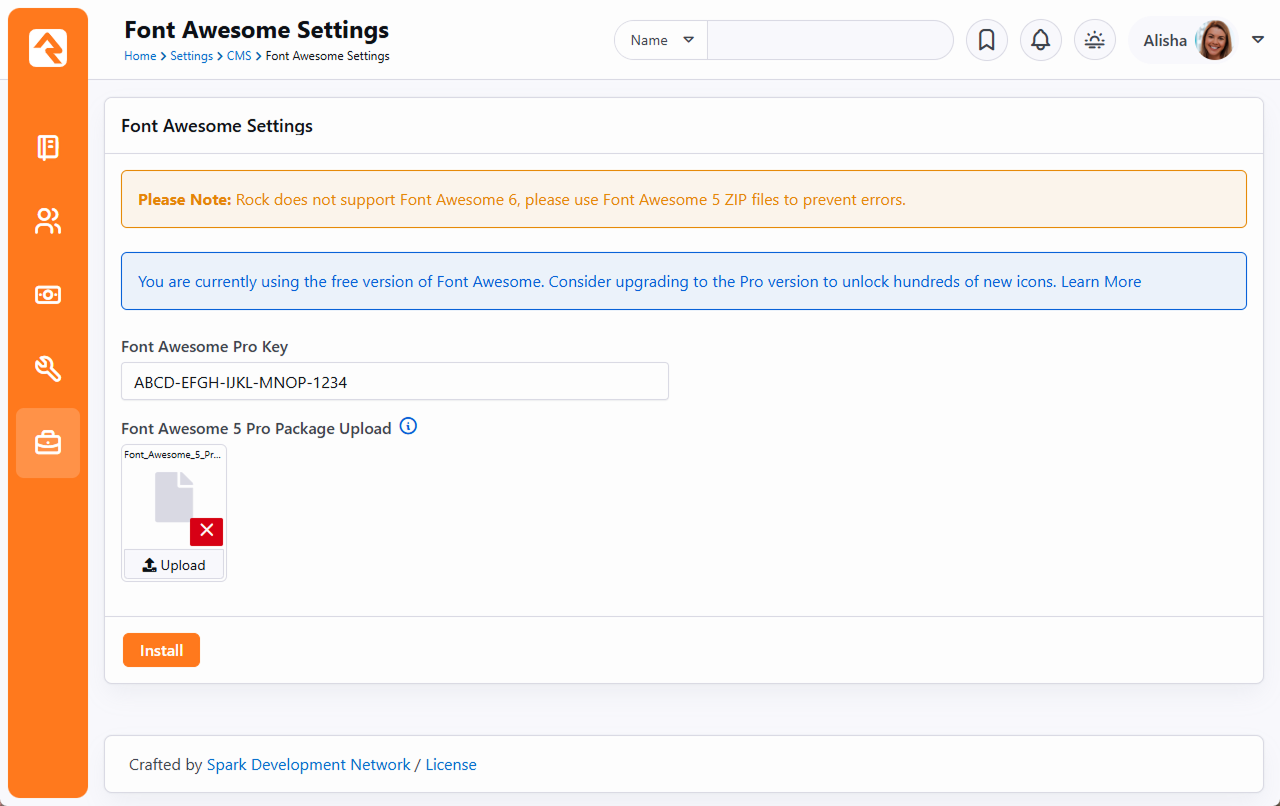Image resolution: width=1280 pixels, height=806 pixels.
Task: Open the Tools wrench icon in sidebar
Action: click(48, 368)
